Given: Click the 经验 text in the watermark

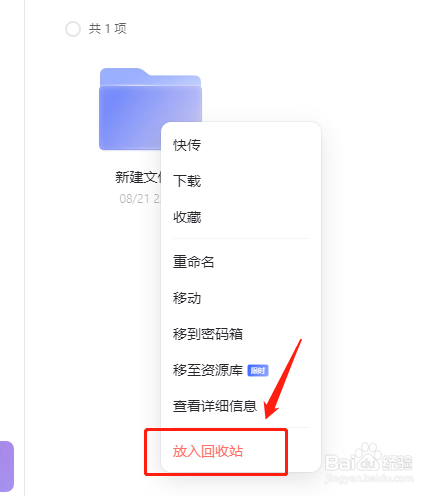Looking at the screenshot, I should (397, 463).
